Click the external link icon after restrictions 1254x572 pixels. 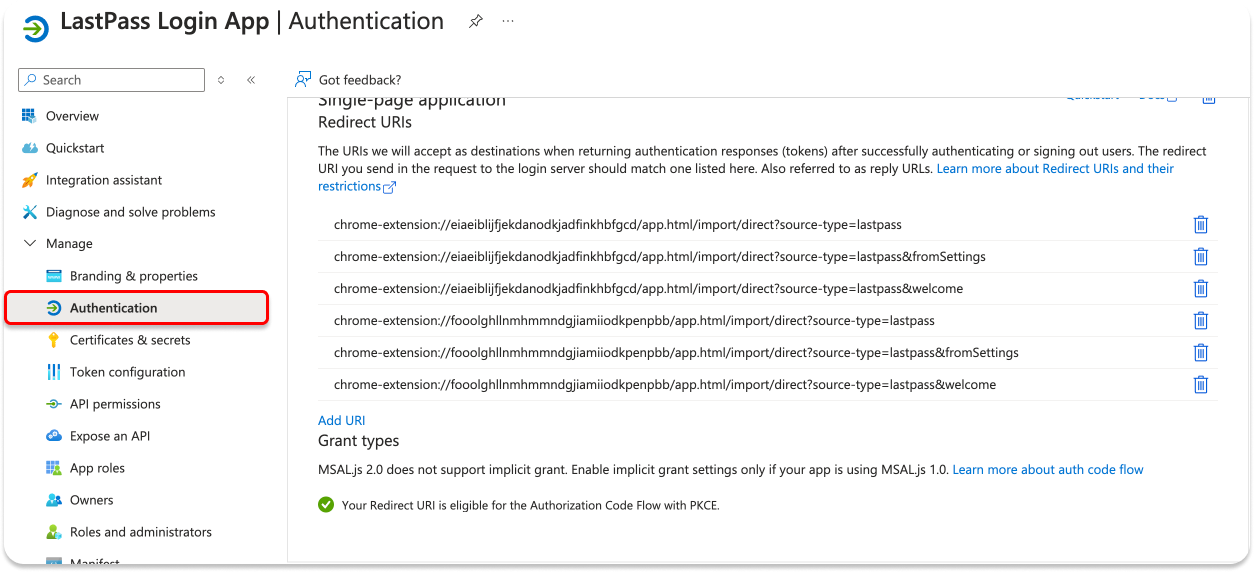pos(390,187)
